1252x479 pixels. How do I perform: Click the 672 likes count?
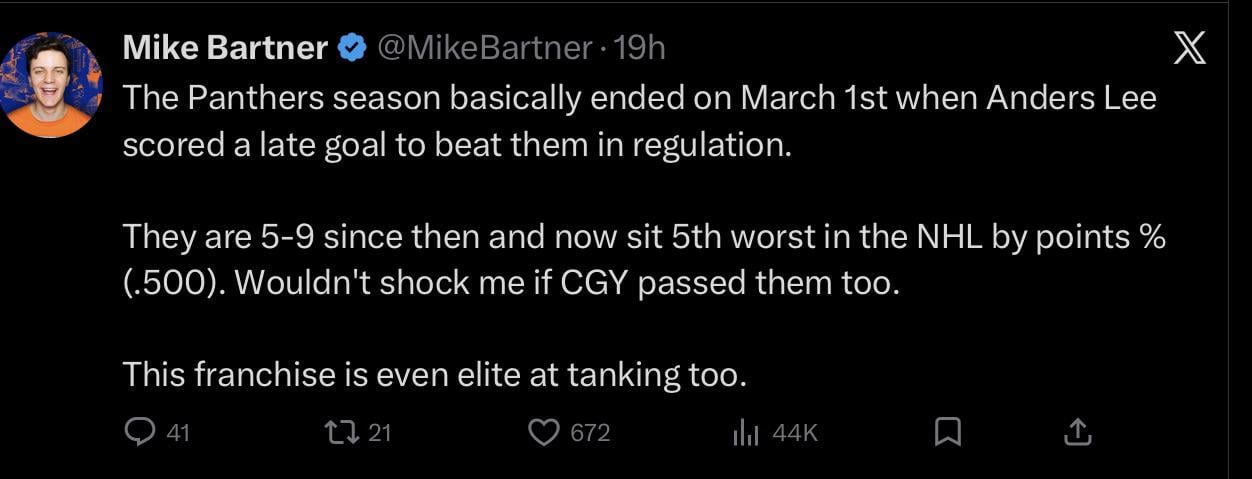tap(590, 433)
